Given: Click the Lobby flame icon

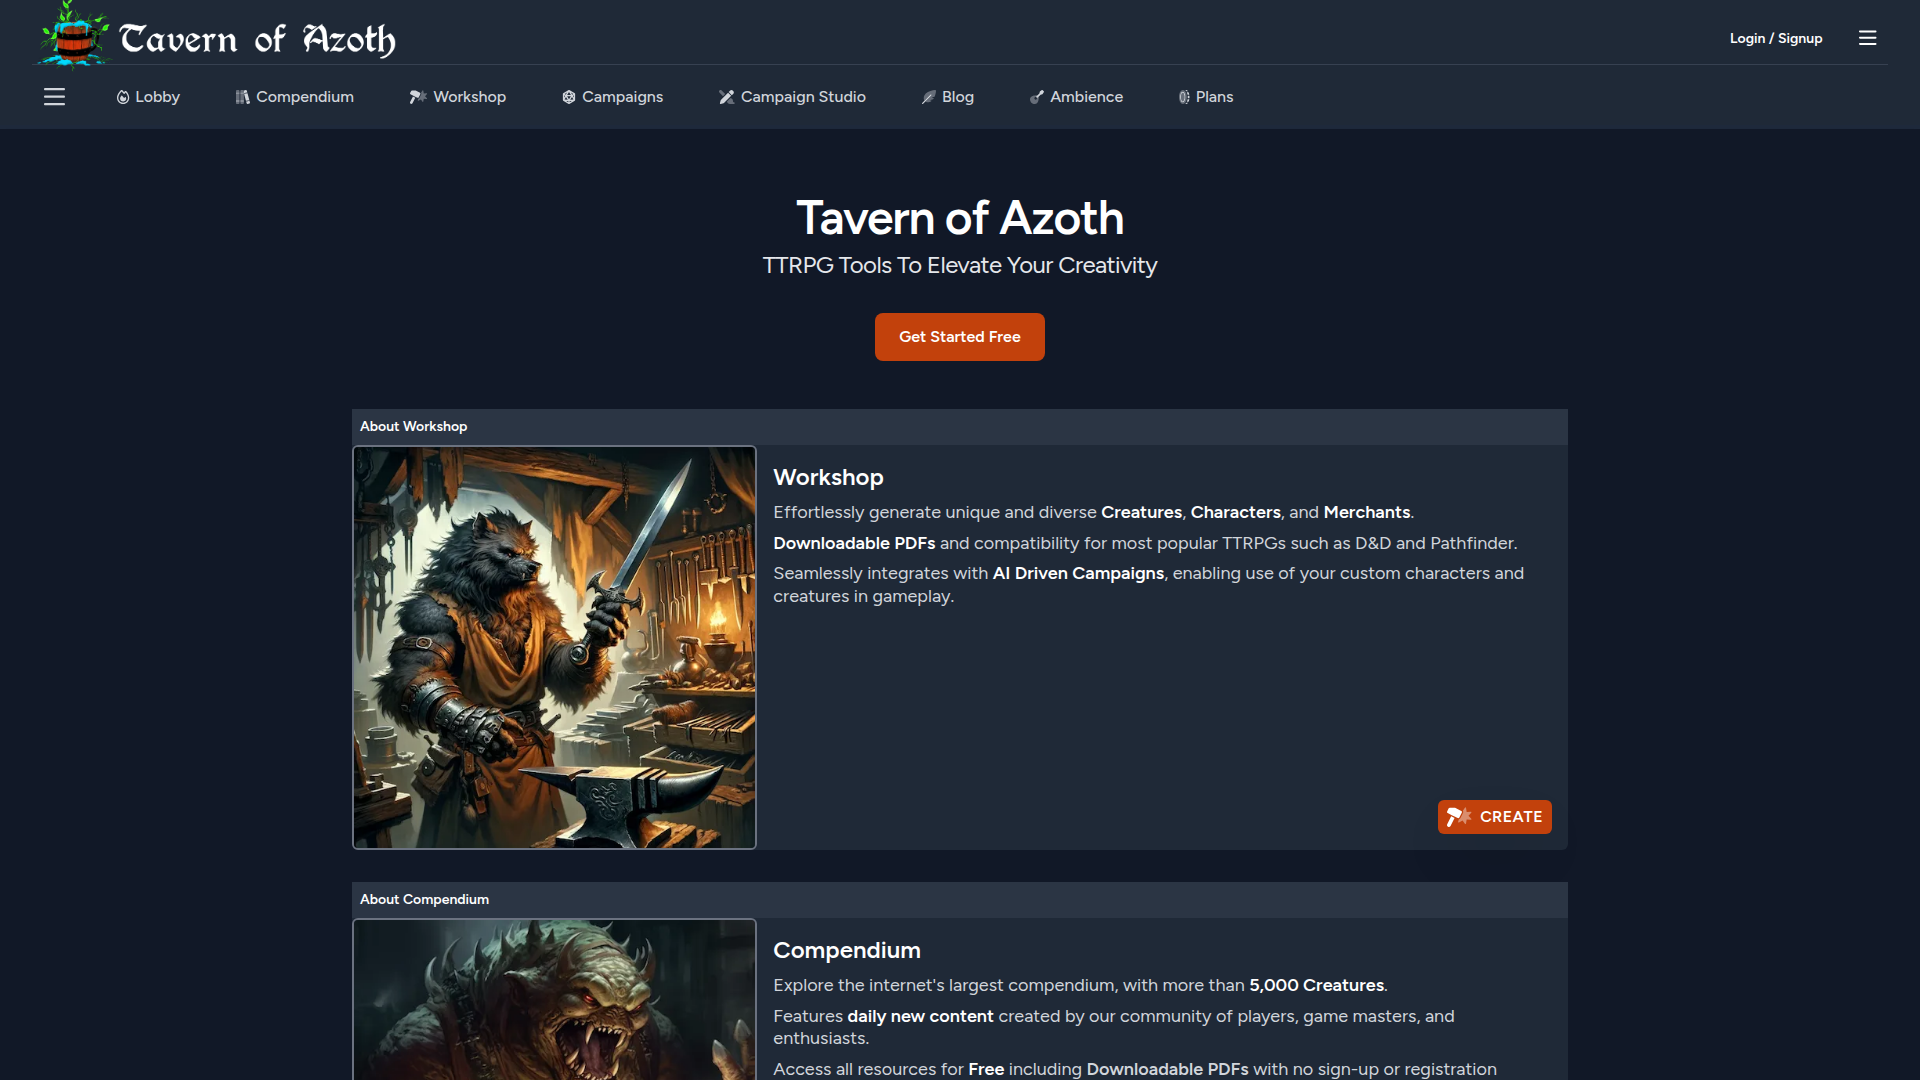Looking at the screenshot, I should [123, 97].
